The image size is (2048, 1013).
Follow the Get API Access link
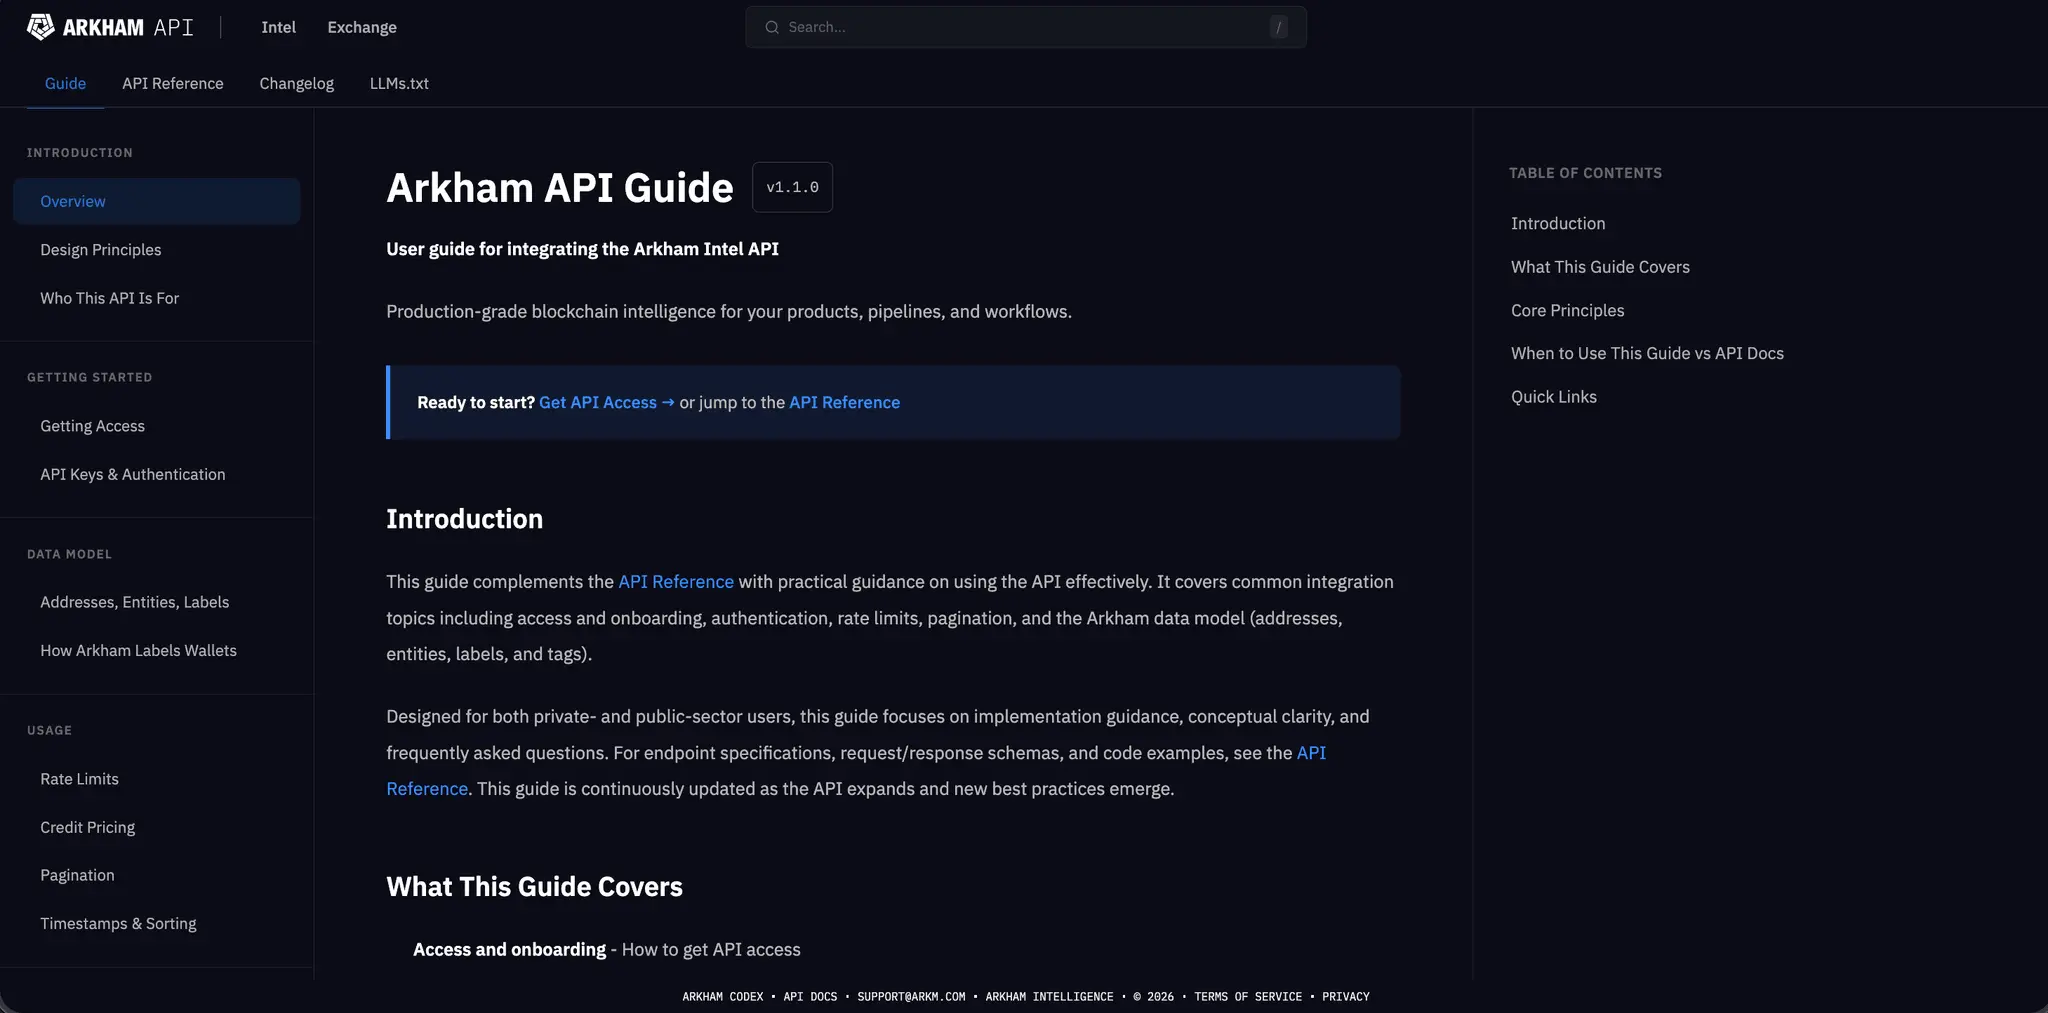(x=607, y=402)
